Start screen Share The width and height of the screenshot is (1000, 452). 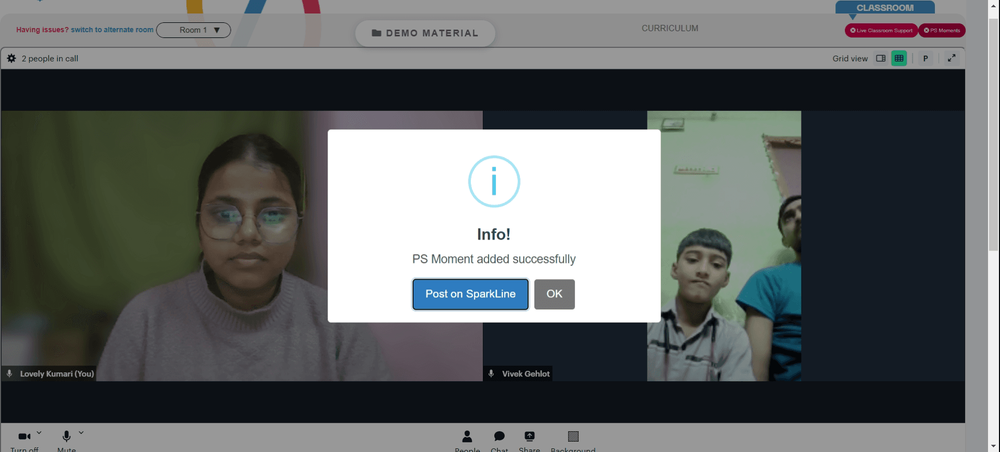tap(529, 441)
